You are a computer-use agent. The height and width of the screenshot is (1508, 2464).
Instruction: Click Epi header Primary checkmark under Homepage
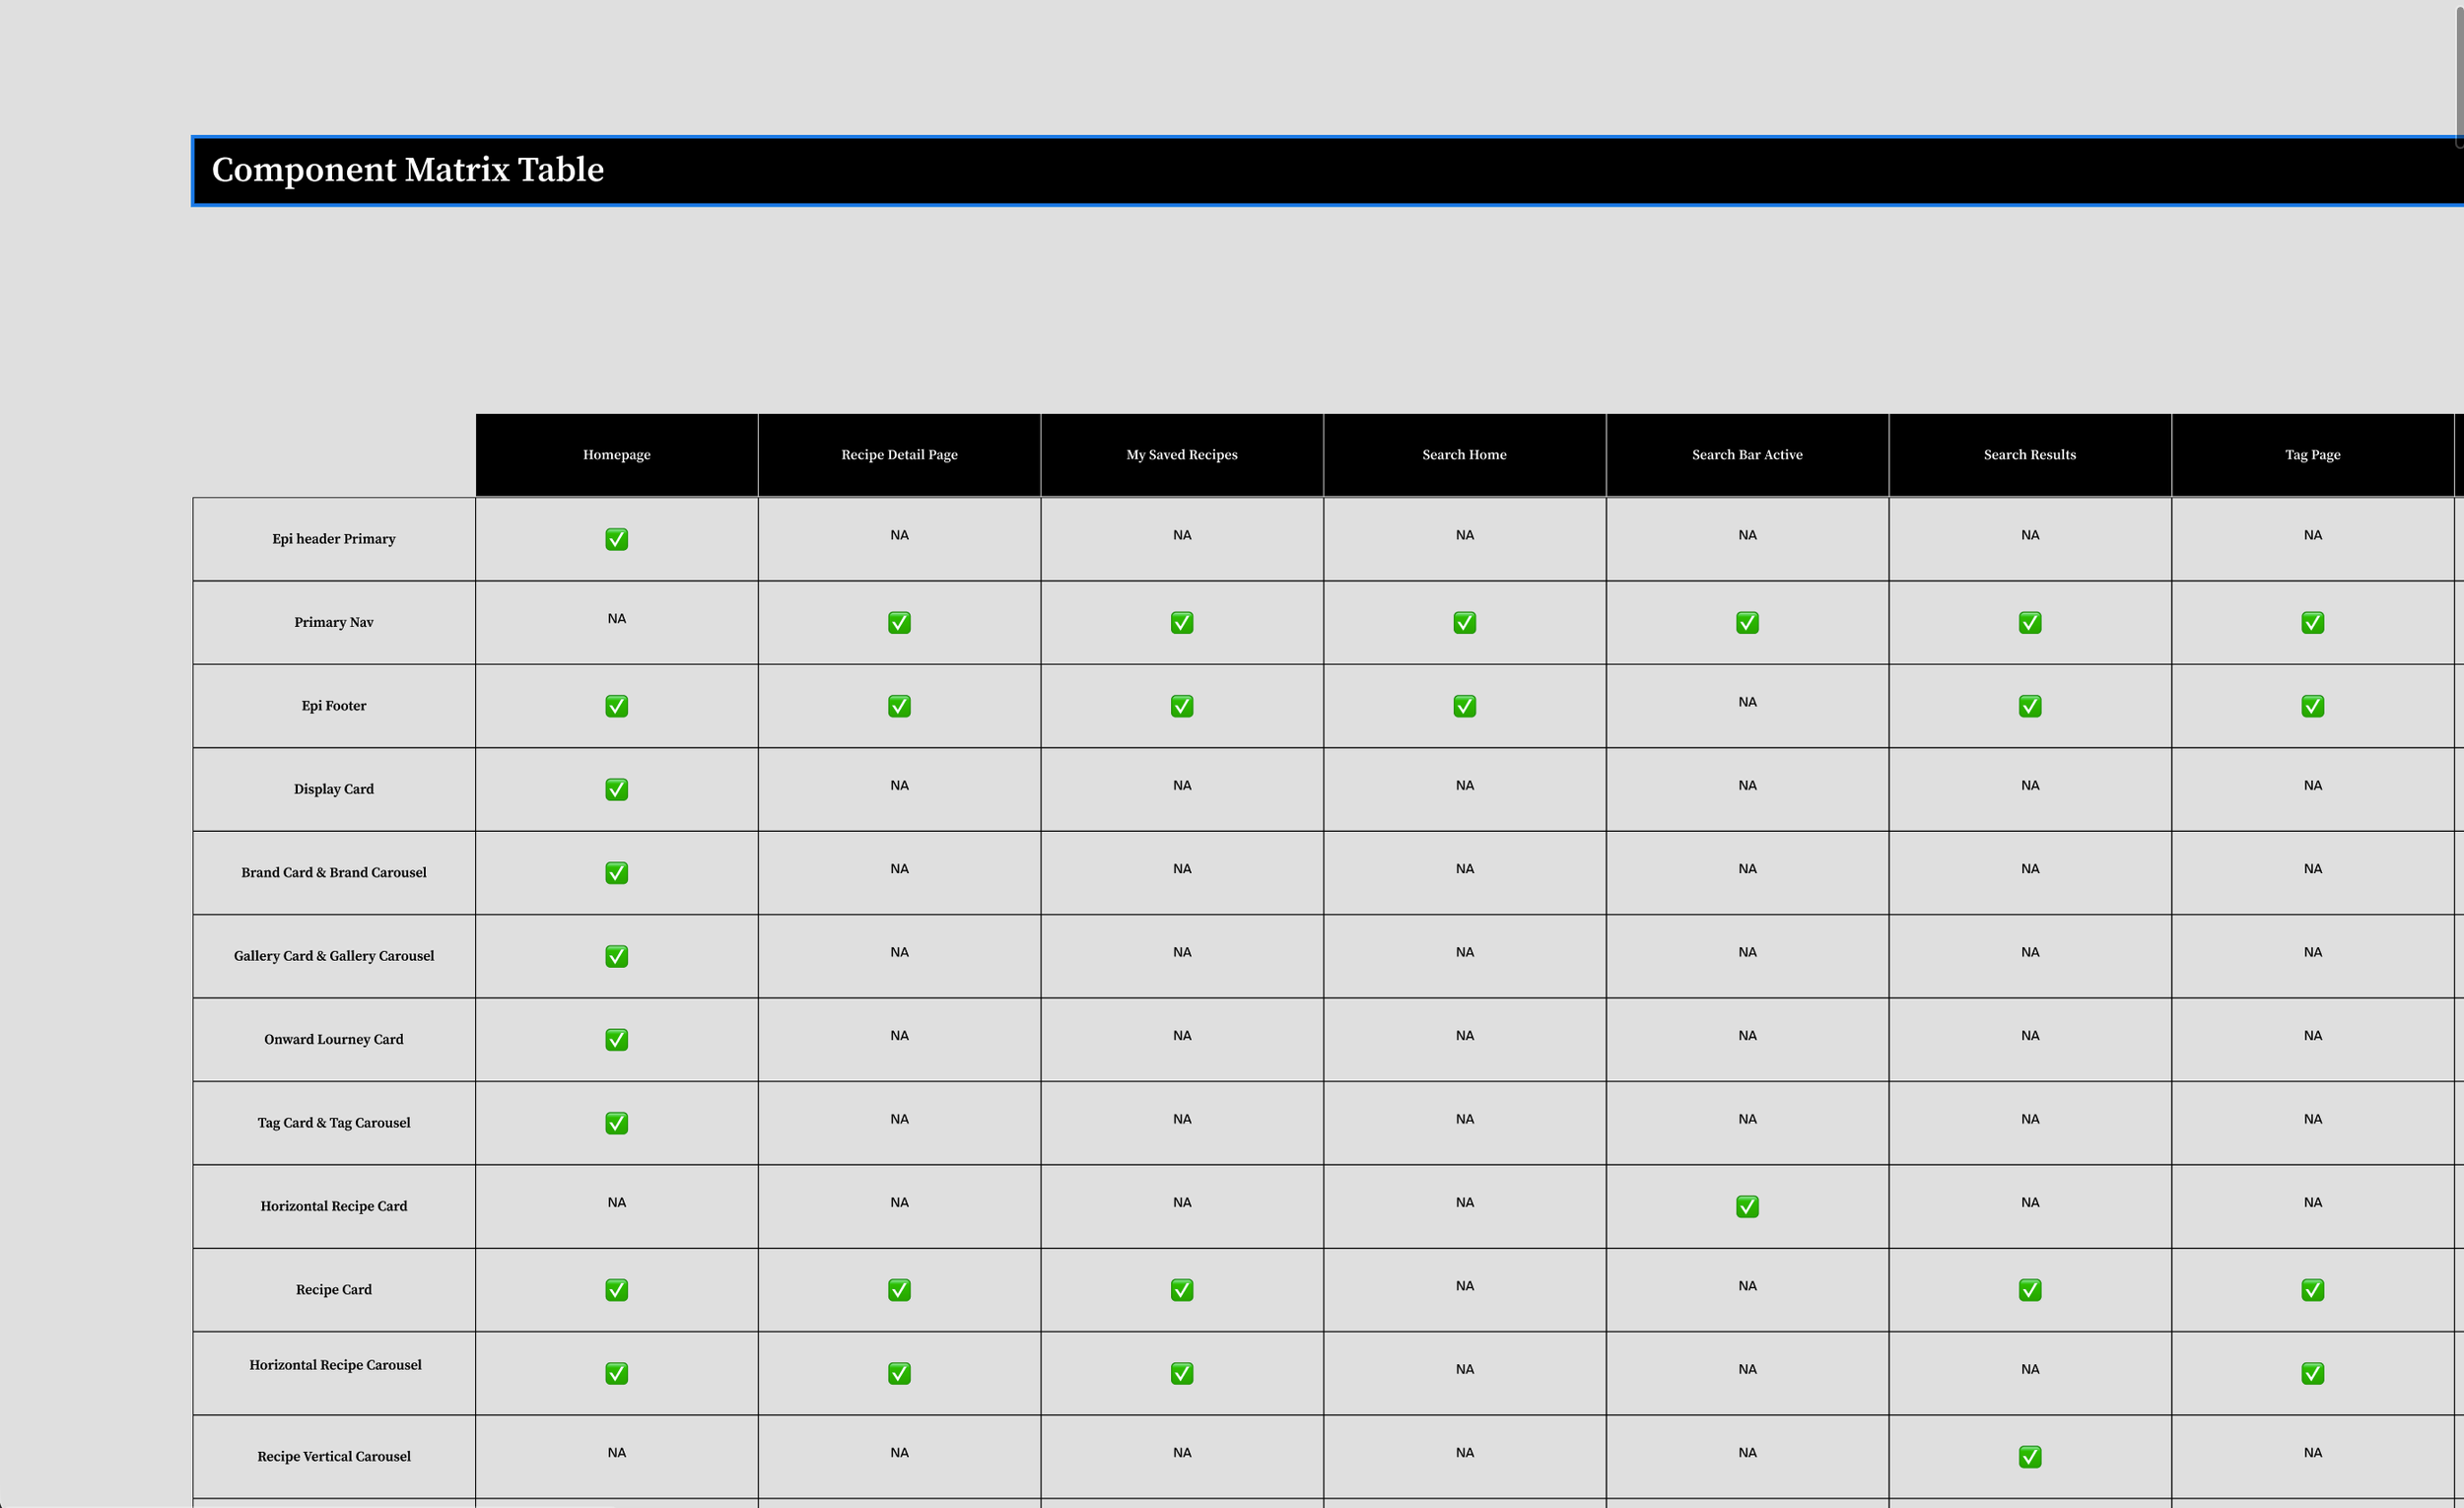click(617, 540)
